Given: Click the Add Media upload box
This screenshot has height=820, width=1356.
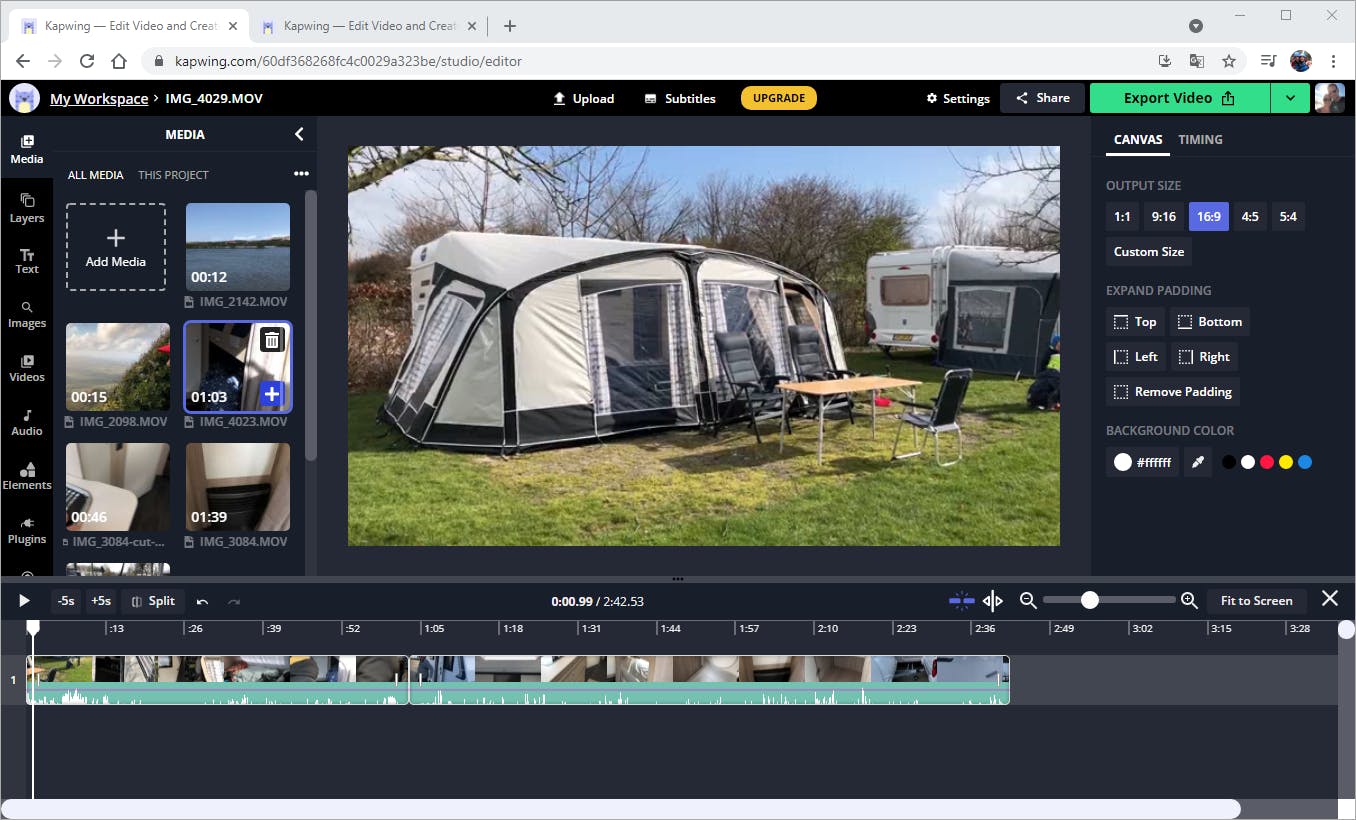Looking at the screenshot, I should (x=116, y=247).
